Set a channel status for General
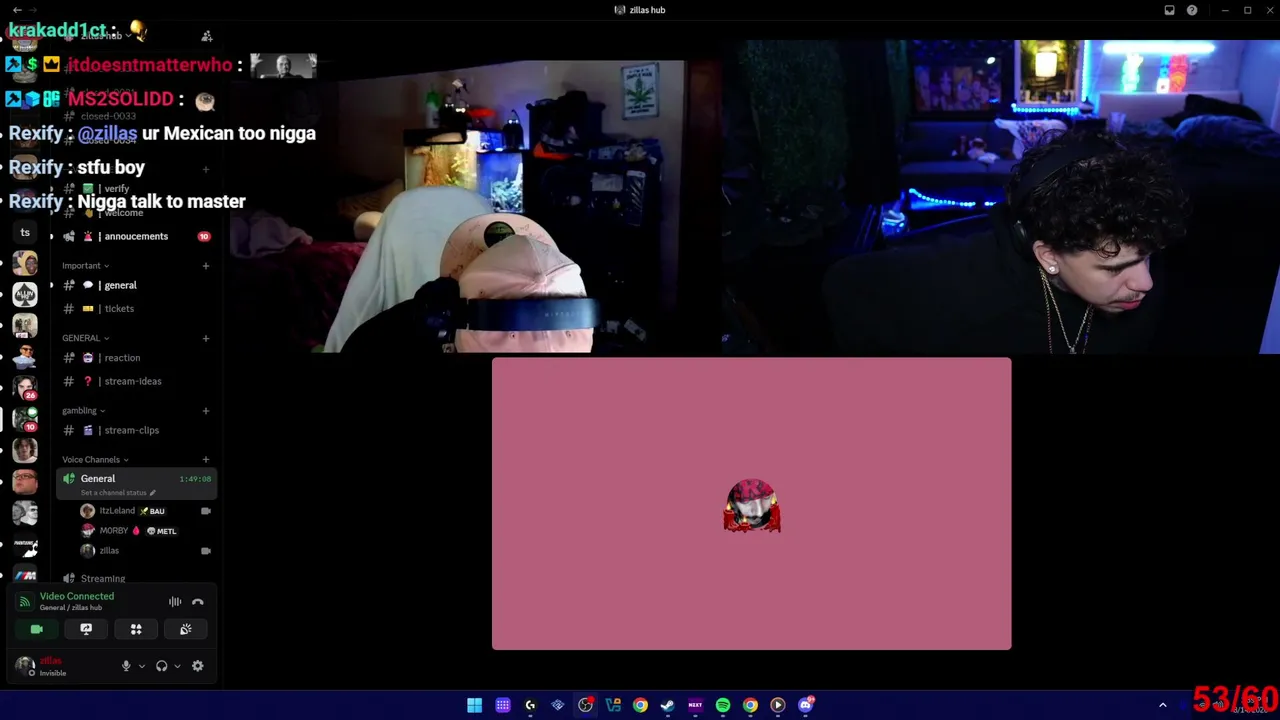This screenshot has width=1280, height=720. coord(118,493)
